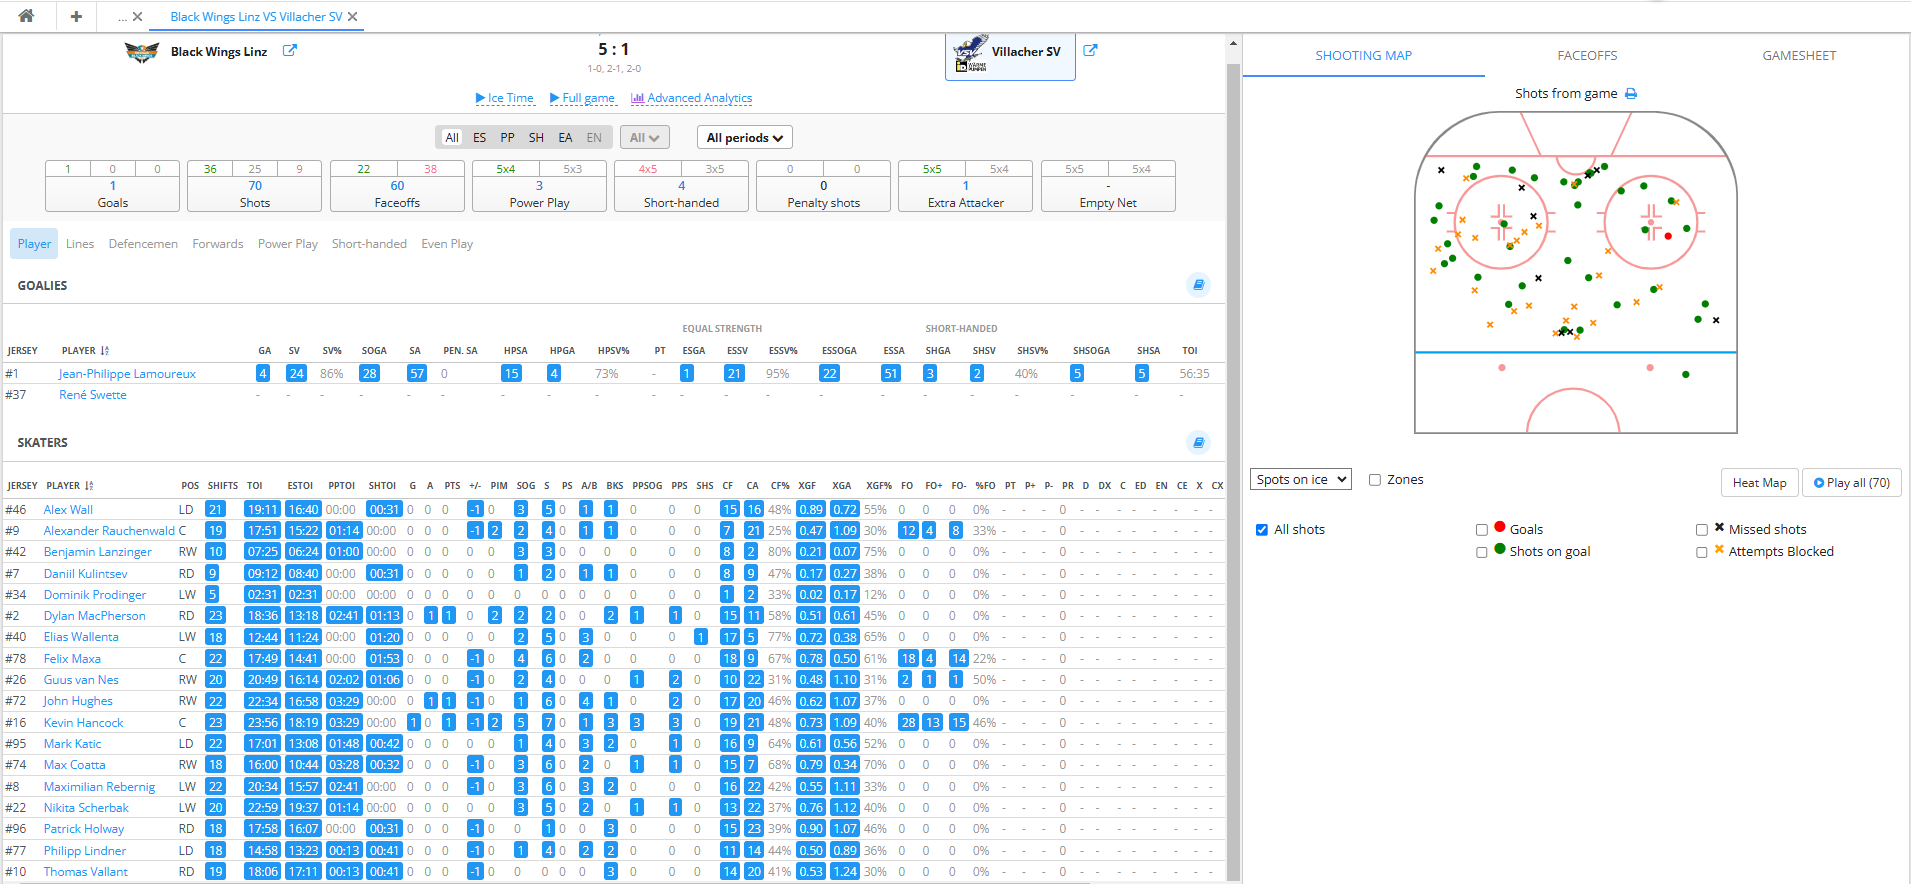The image size is (1911, 884).
Task: Enable the Zones checkbox
Action: point(1375,480)
